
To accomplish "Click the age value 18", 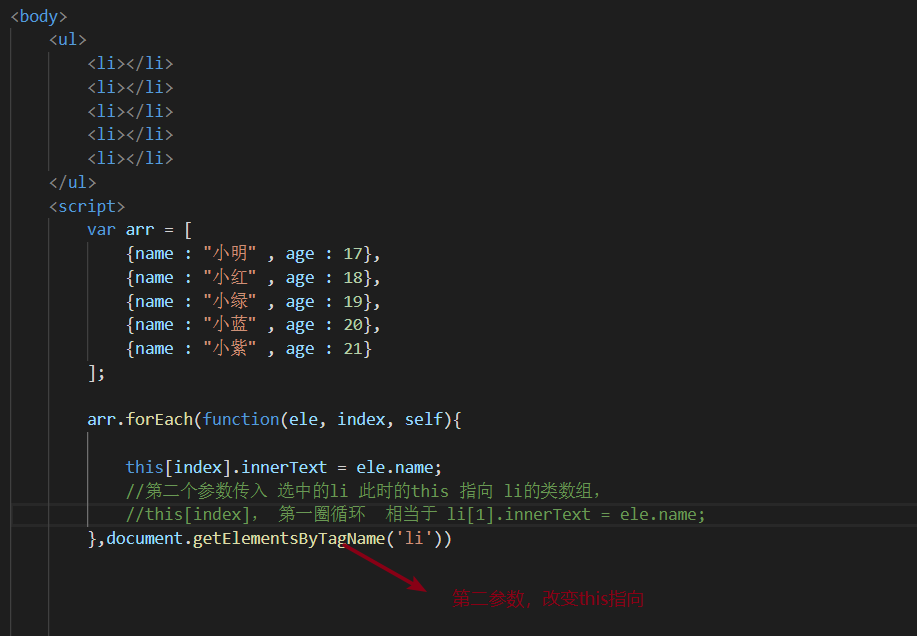I will point(353,278).
